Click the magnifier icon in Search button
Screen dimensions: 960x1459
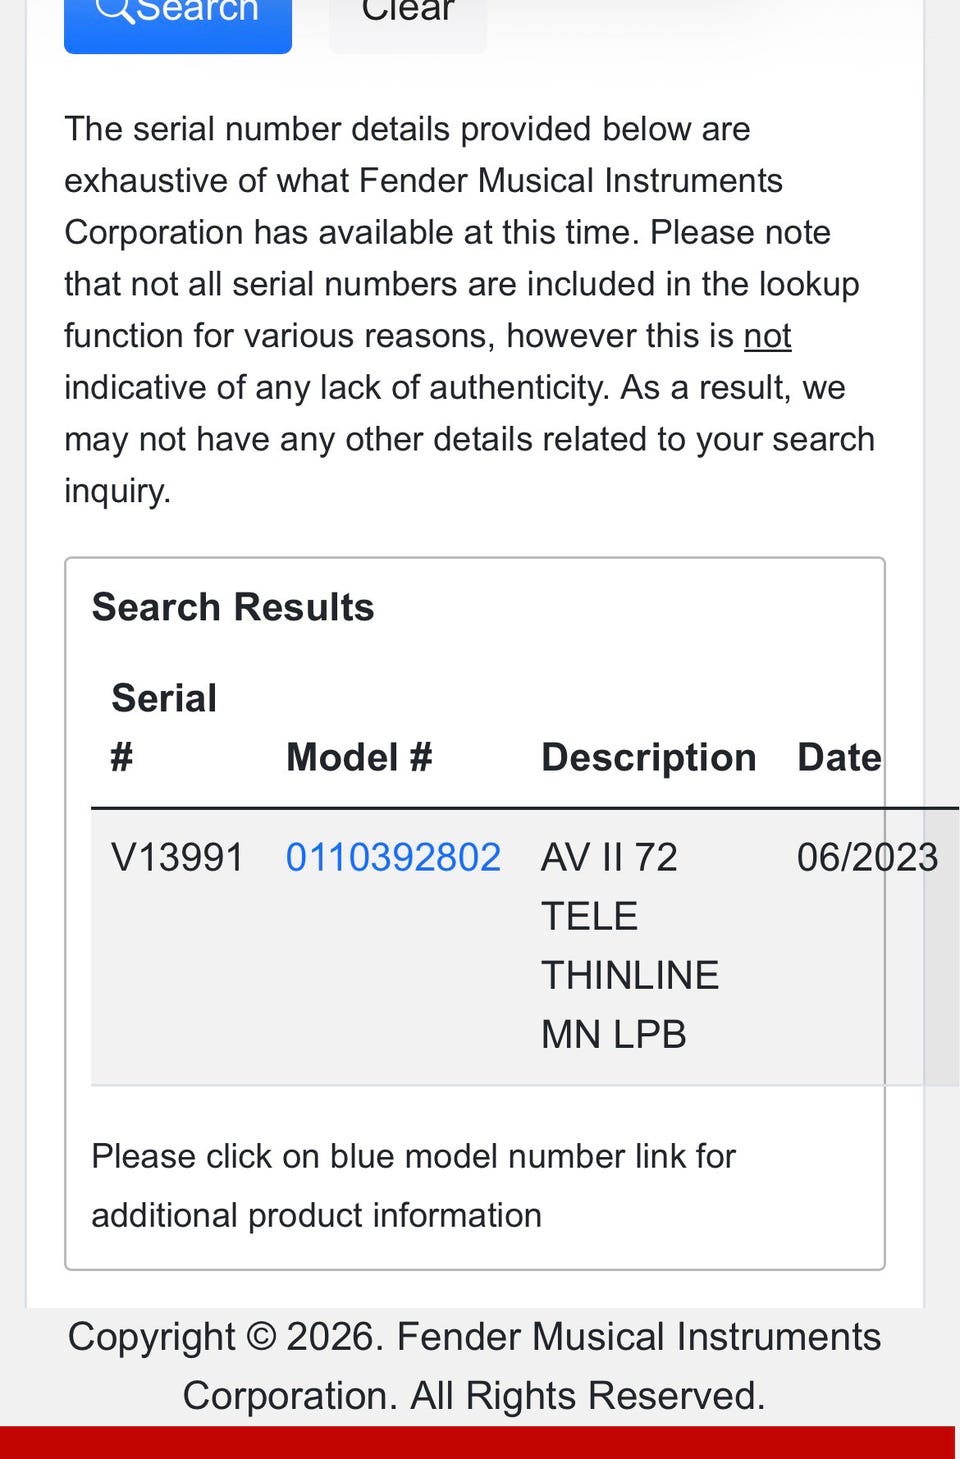point(114,10)
